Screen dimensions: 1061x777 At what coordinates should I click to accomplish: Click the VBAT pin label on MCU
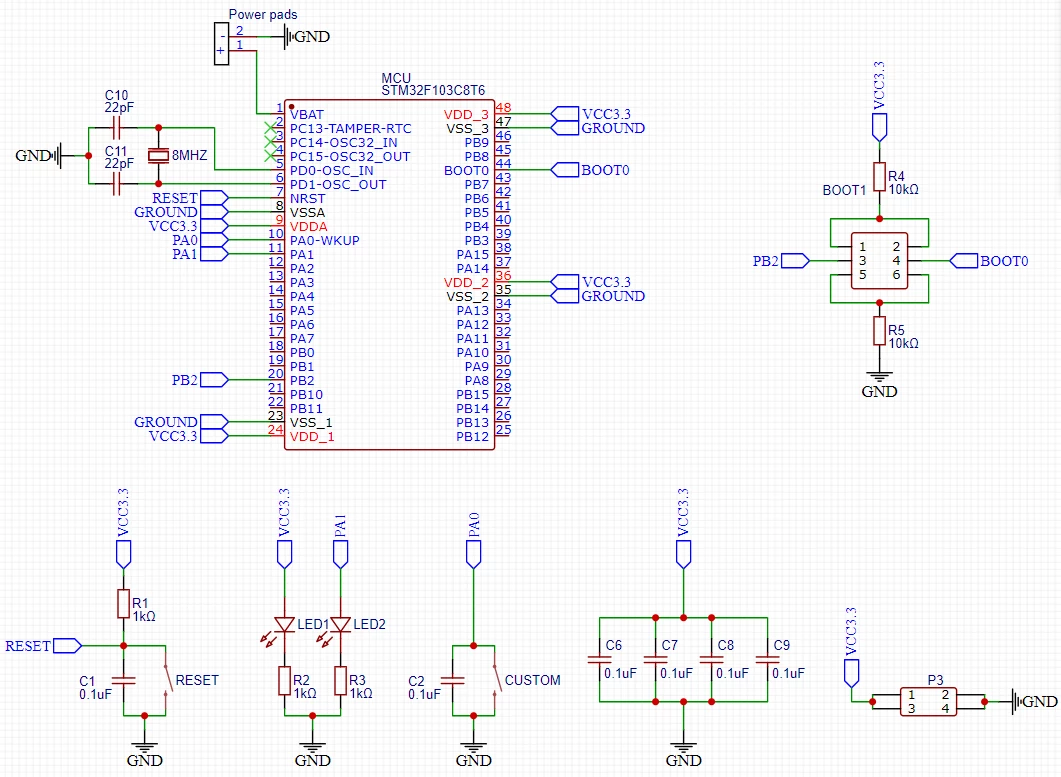[x=307, y=114]
